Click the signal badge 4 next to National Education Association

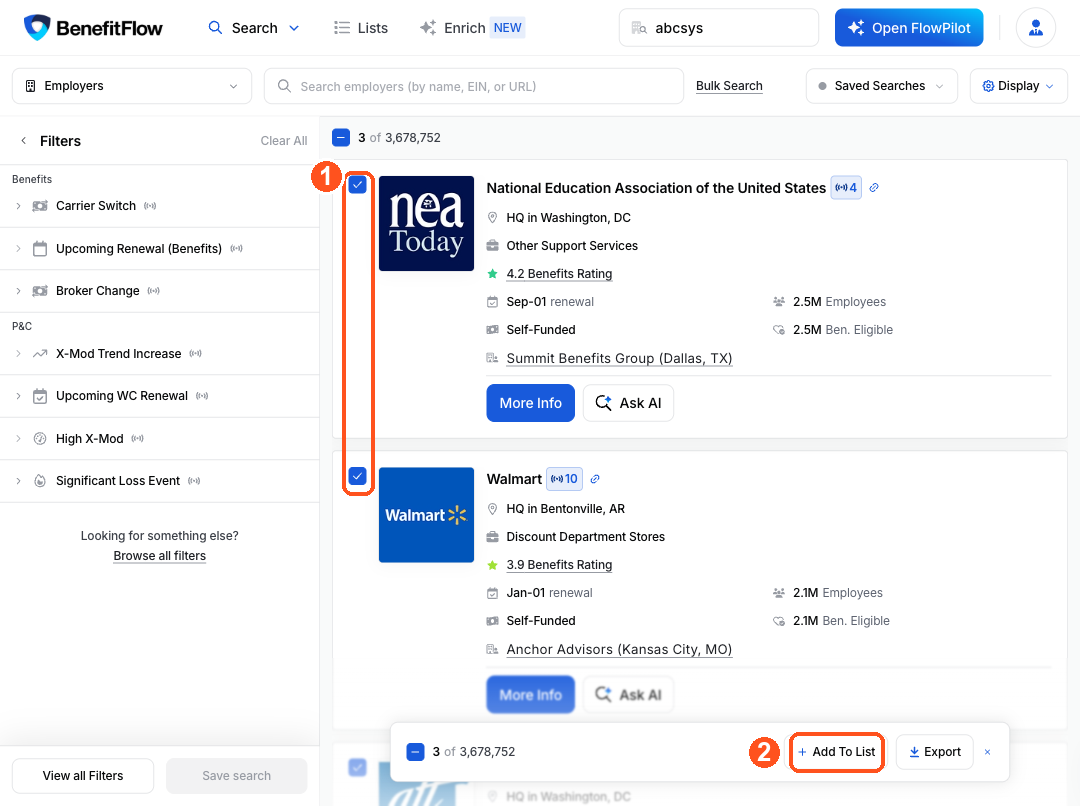coord(846,187)
